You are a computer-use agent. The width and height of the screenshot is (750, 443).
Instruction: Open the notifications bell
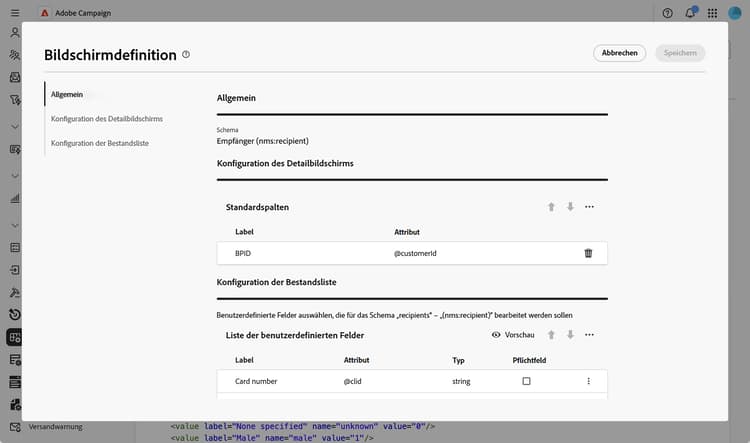(690, 13)
